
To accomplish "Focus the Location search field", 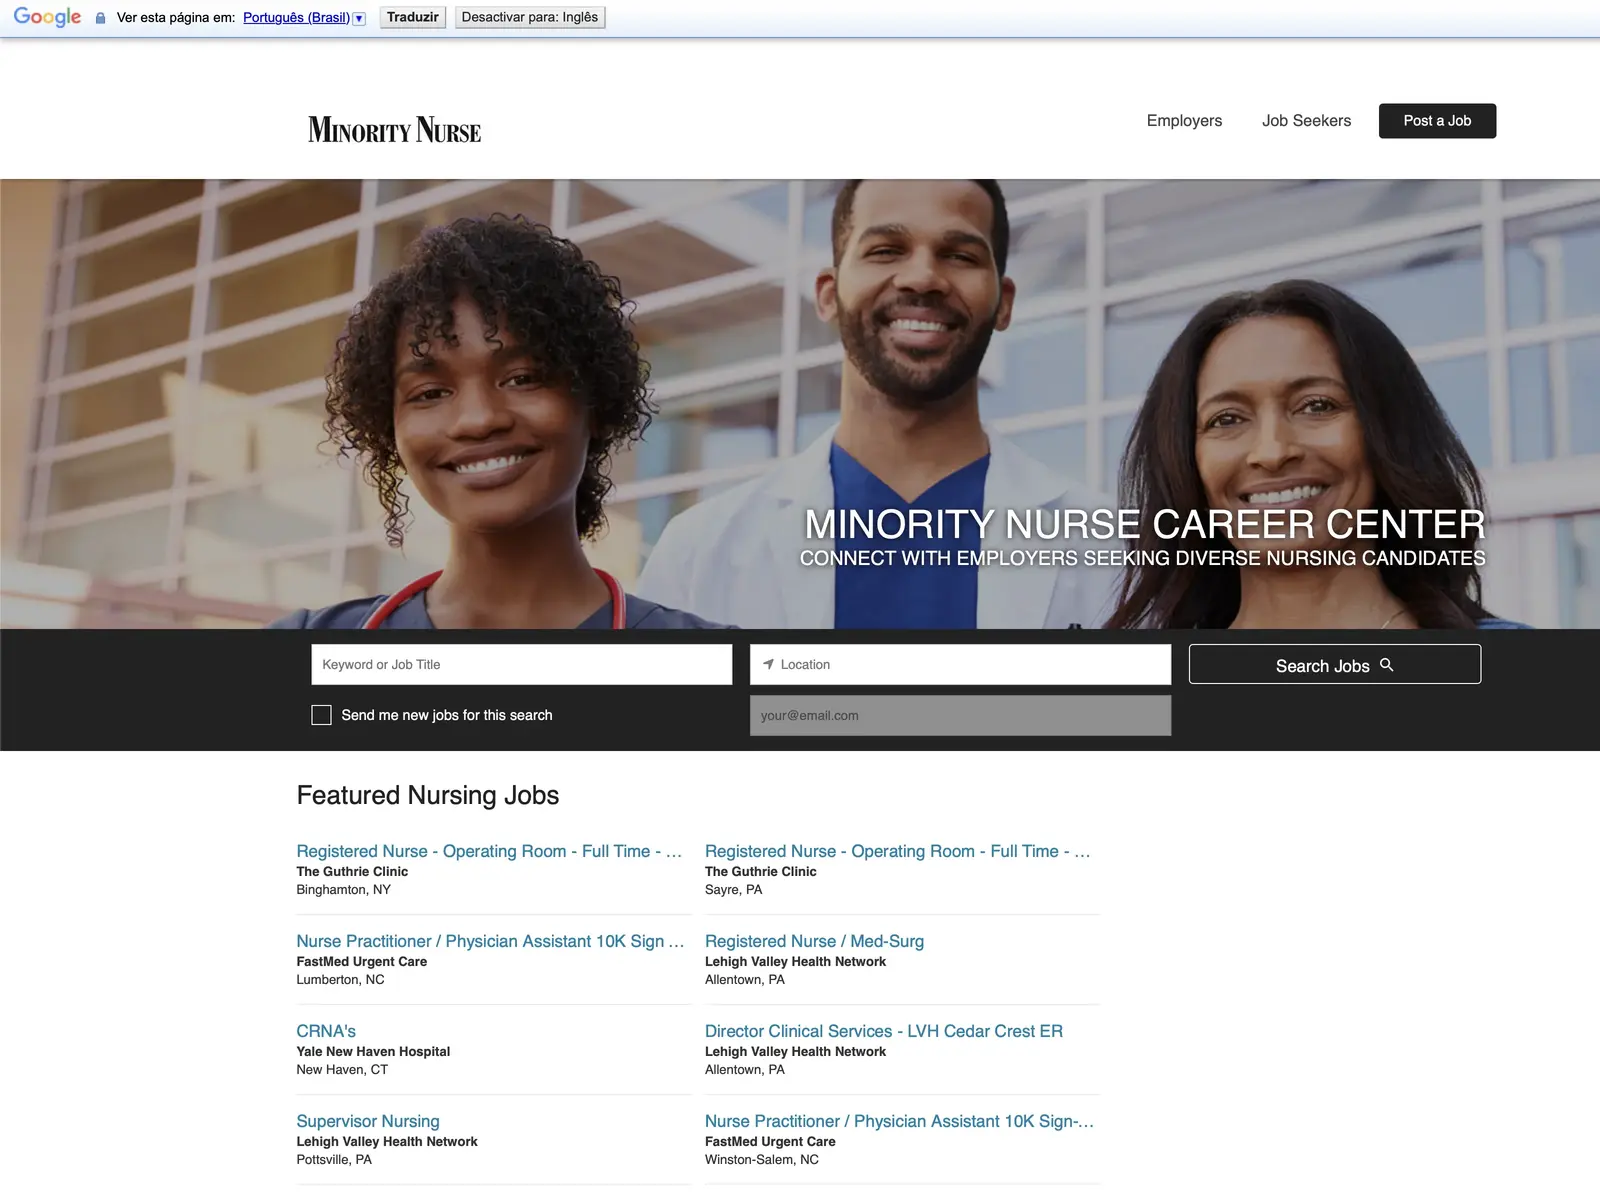I will pos(960,664).
